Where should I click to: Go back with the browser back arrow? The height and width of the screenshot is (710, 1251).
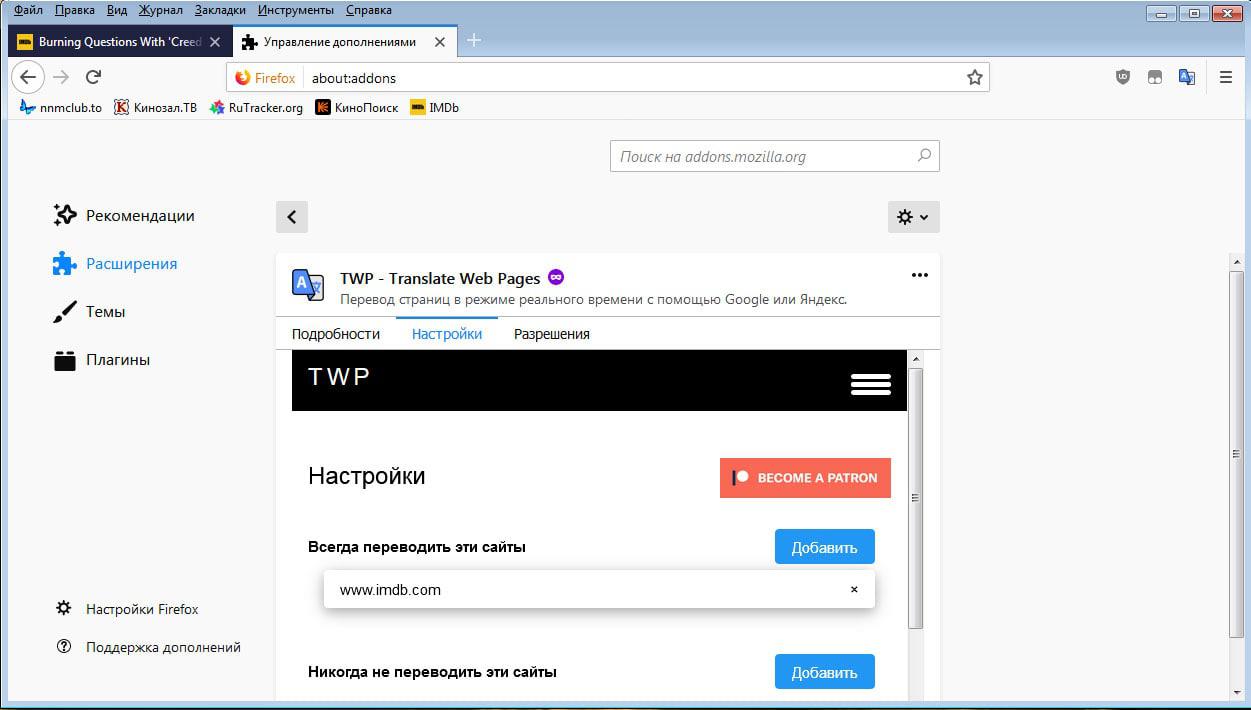28,77
